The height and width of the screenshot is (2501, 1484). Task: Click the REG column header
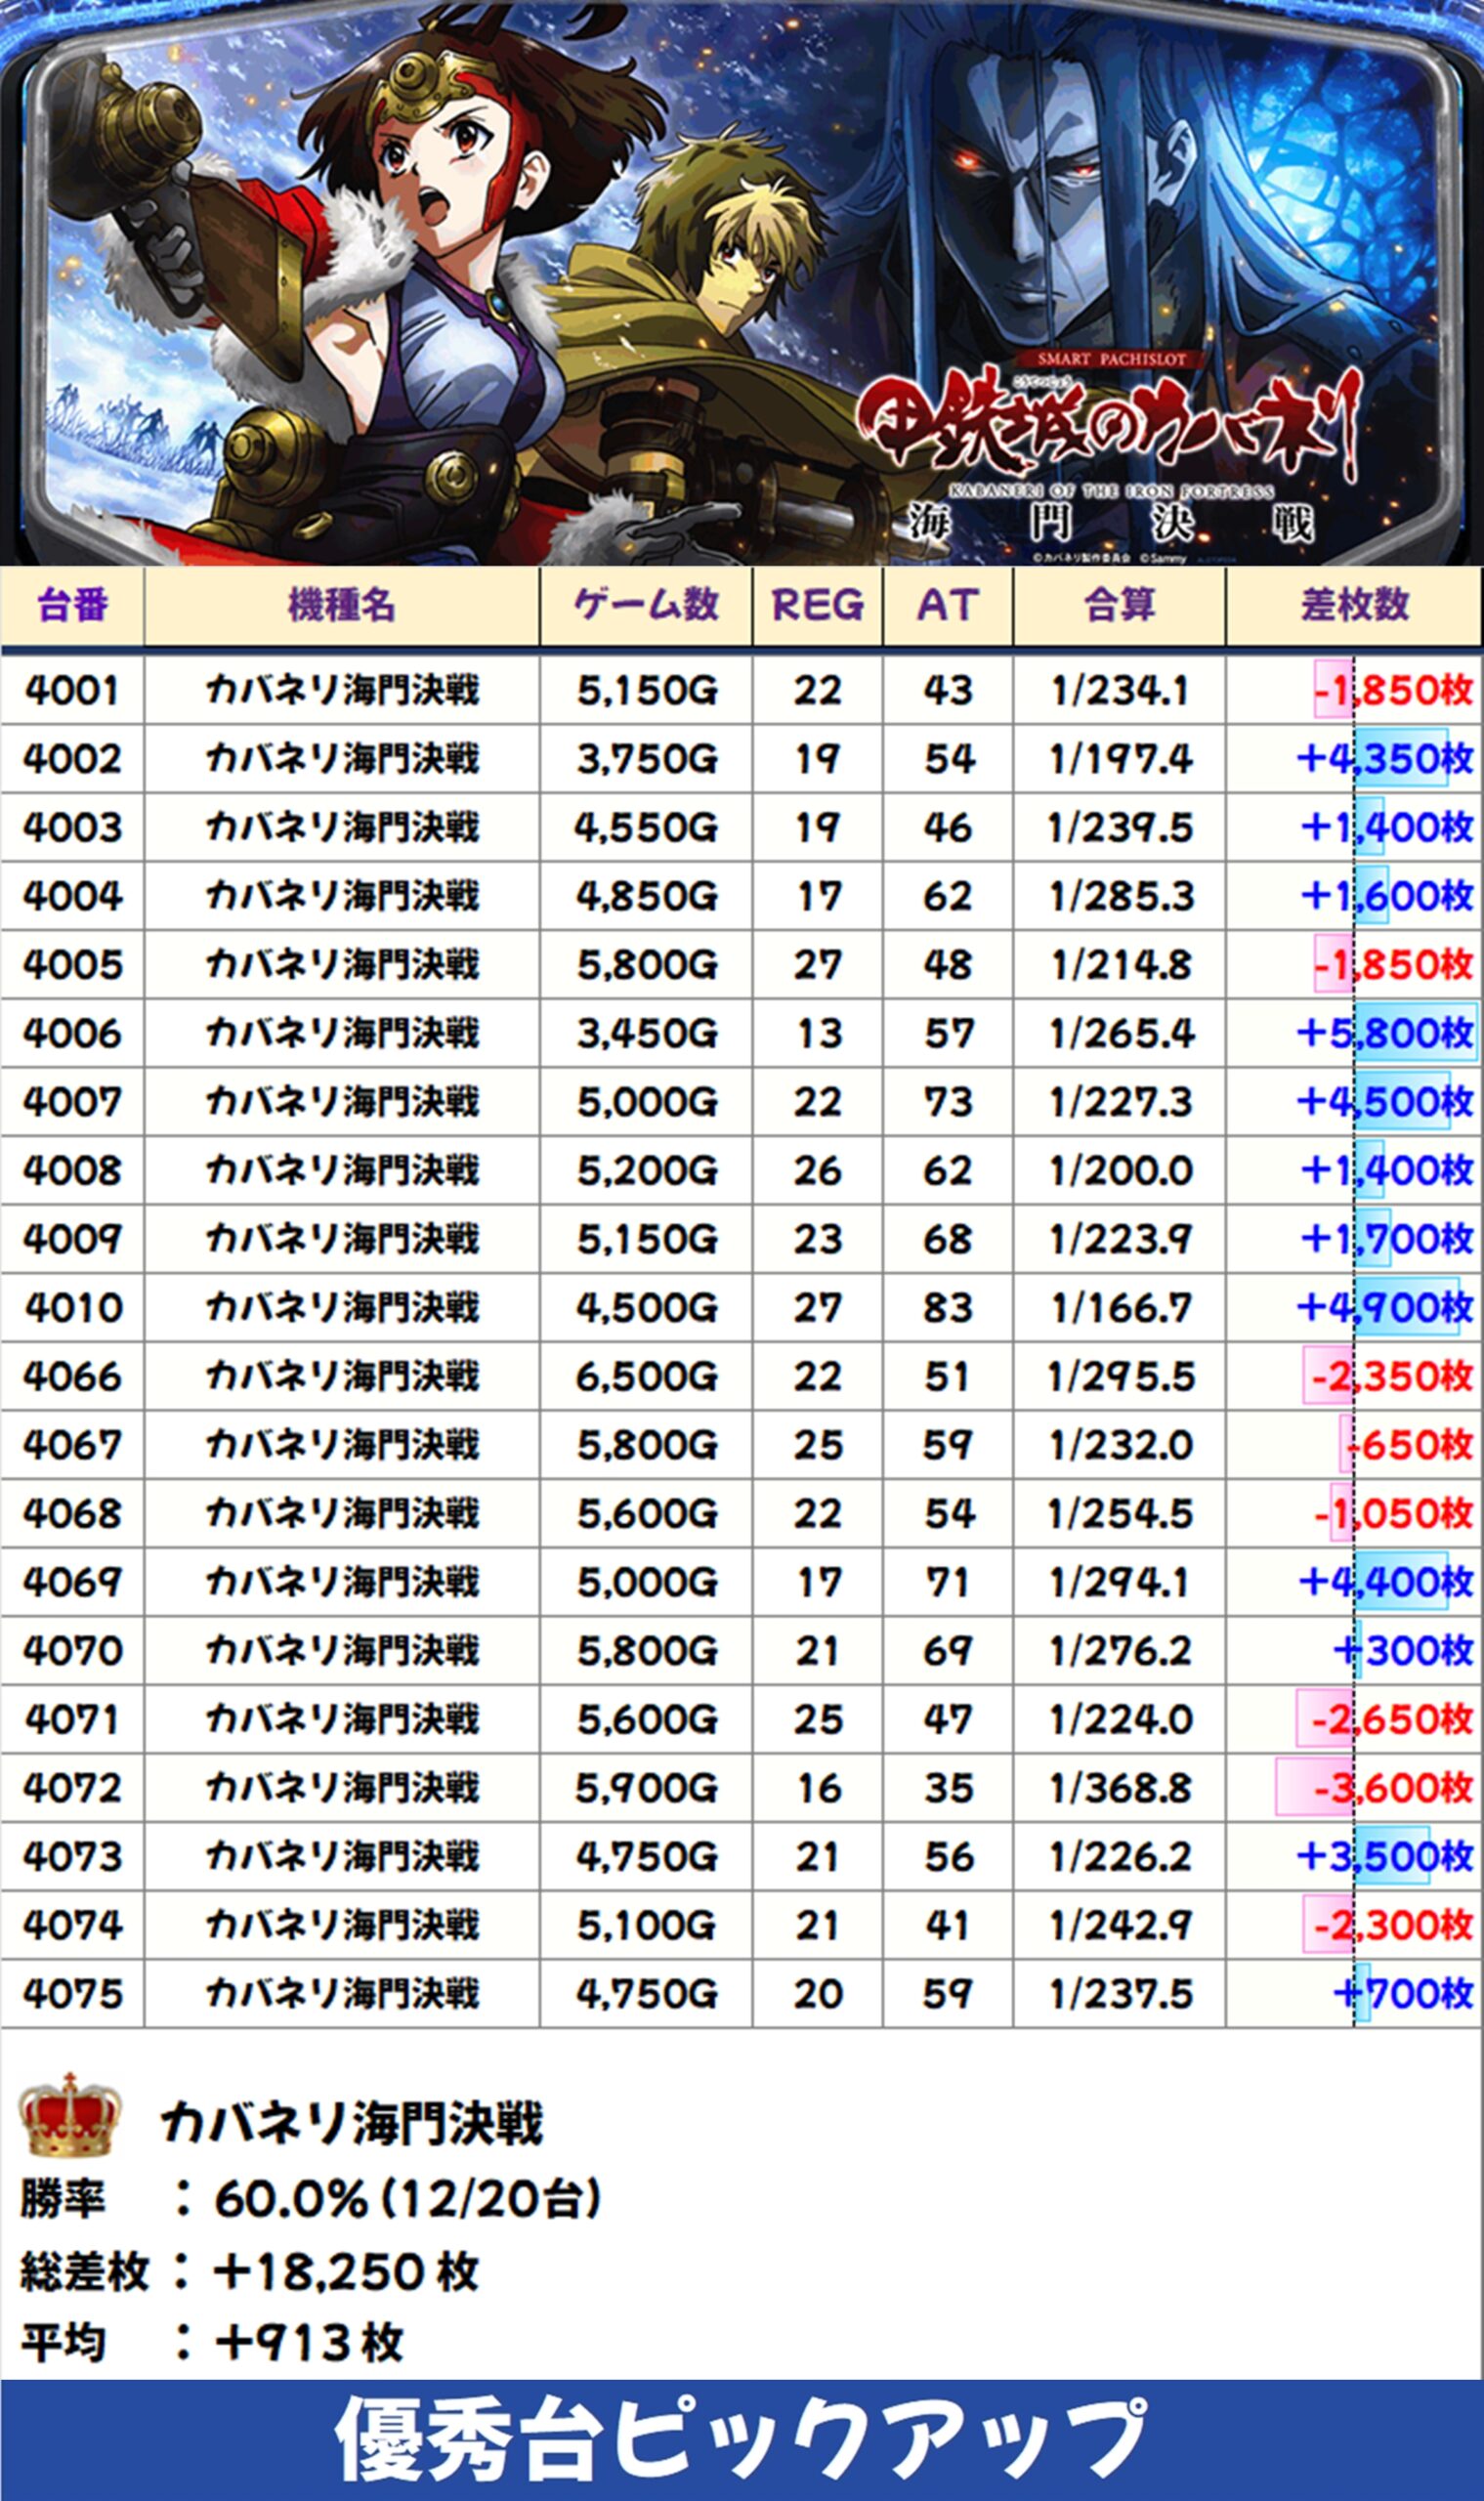click(817, 606)
